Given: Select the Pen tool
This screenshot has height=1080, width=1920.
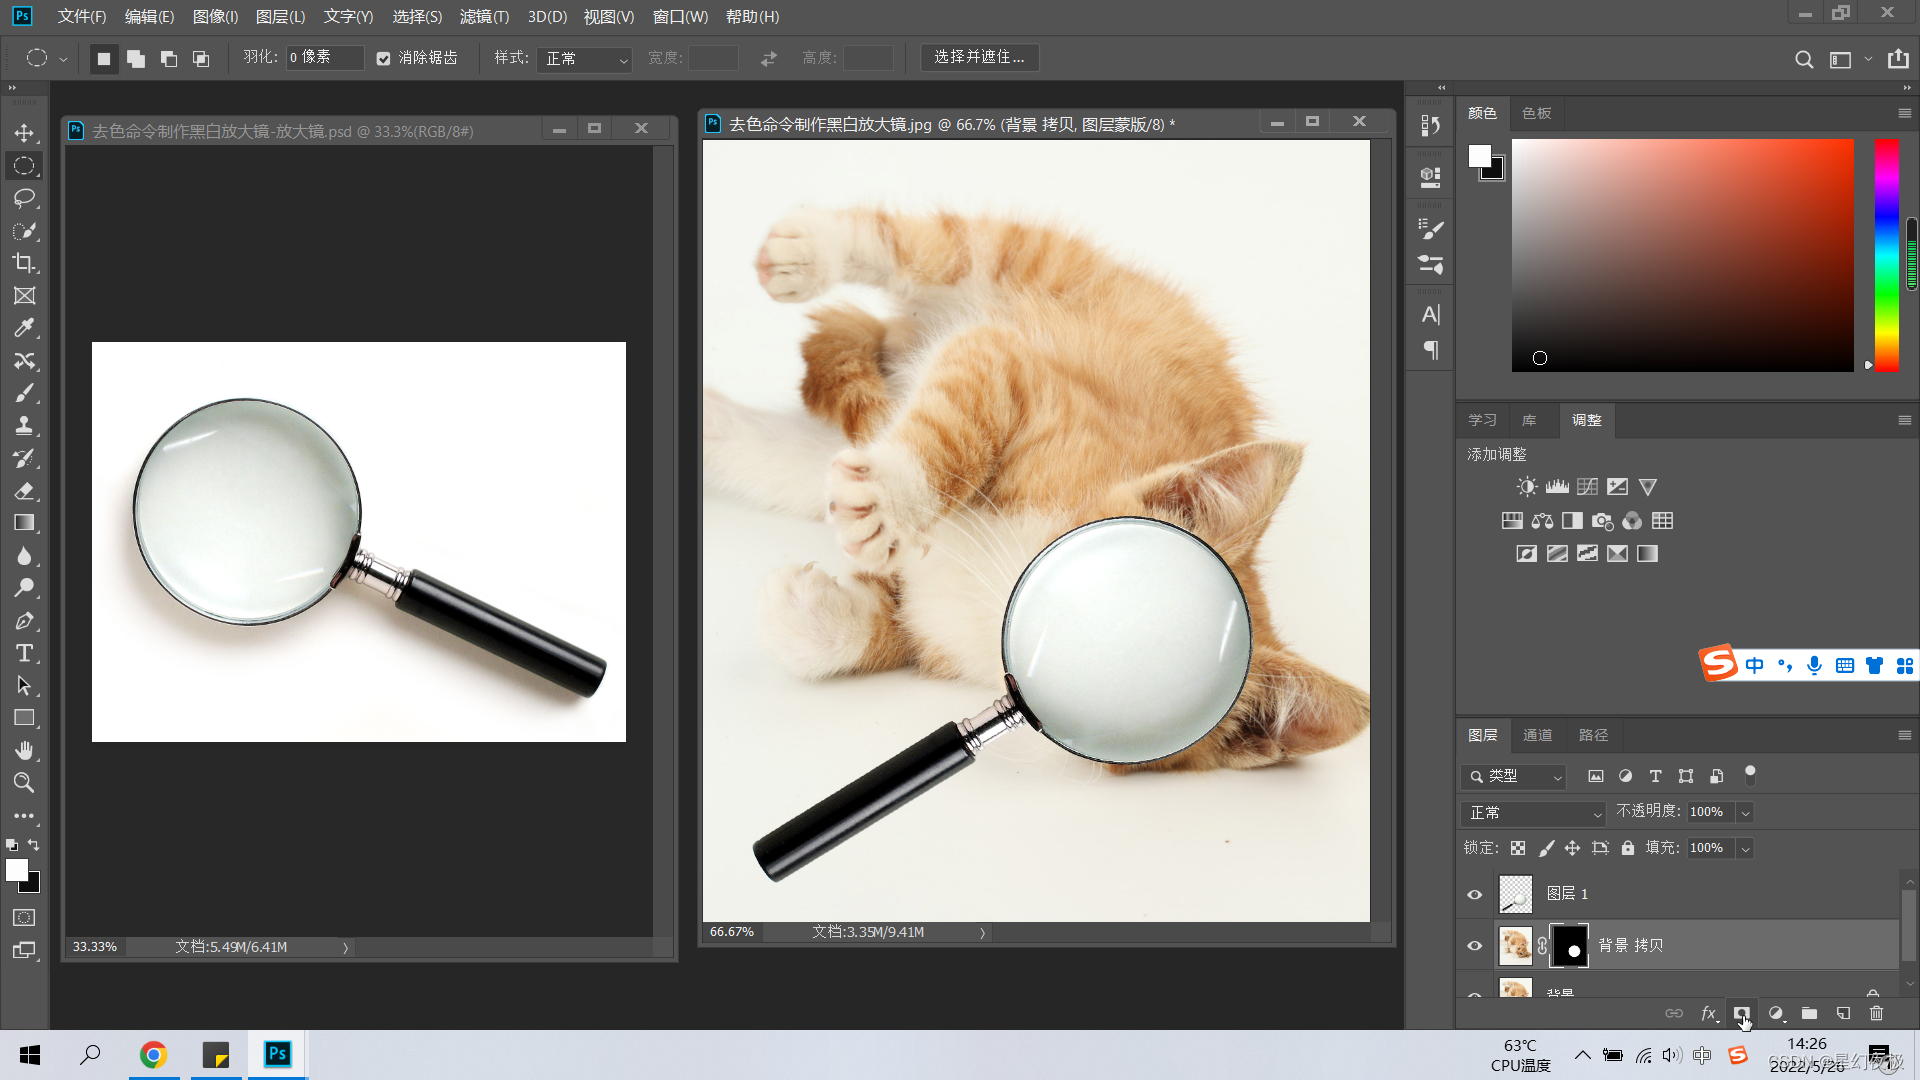Looking at the screenshot, I should (24, 621).
